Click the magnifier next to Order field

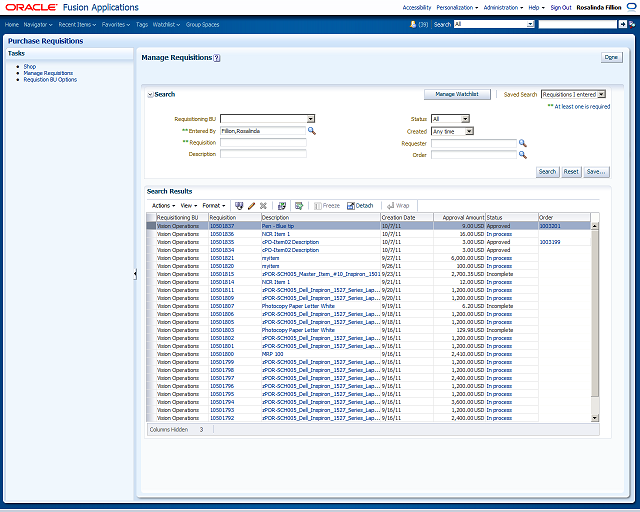click(522, 155)
